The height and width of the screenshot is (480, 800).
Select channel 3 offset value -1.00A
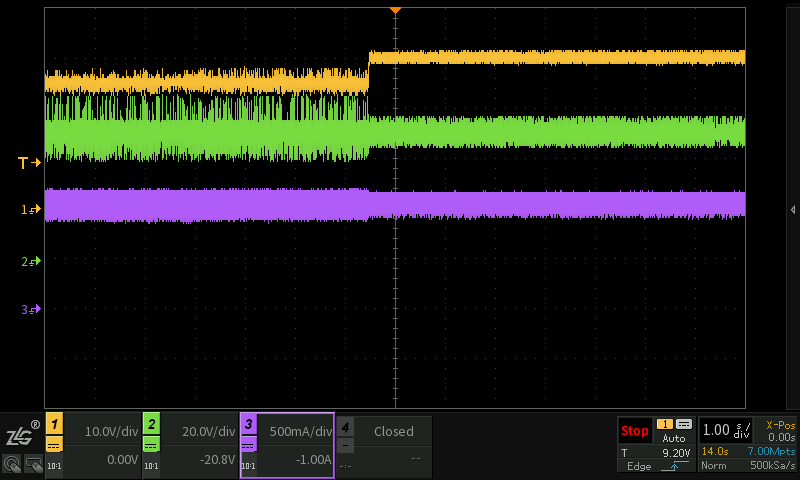point(313,460)
